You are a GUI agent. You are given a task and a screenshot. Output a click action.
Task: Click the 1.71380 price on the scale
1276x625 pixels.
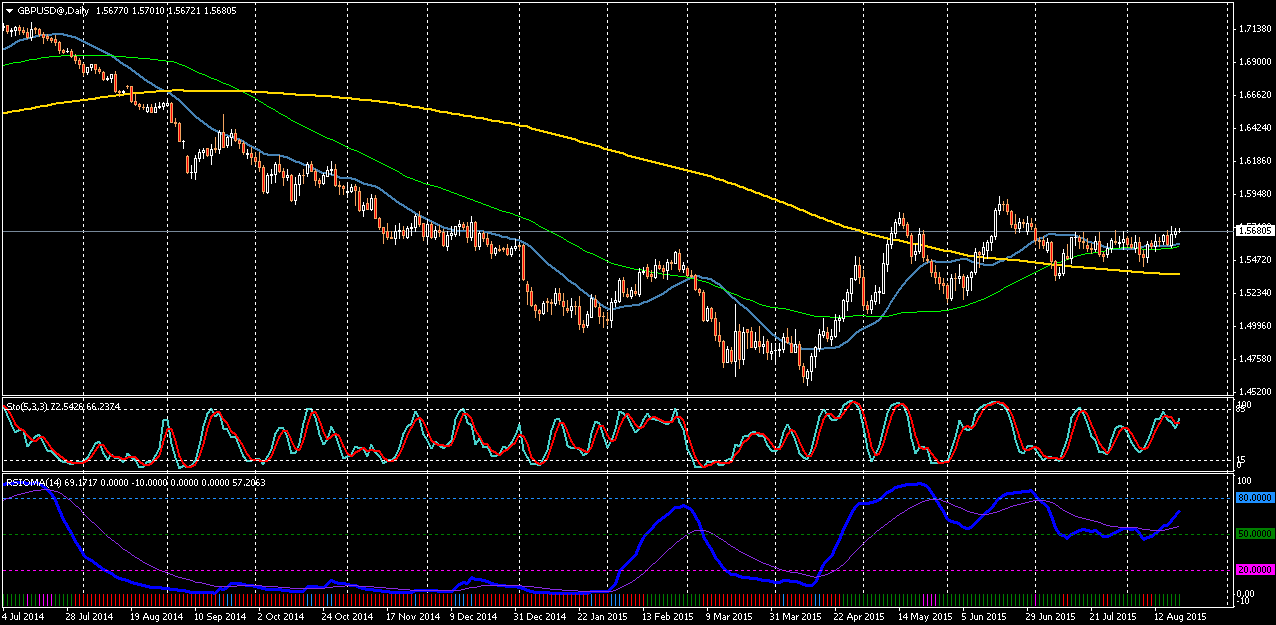[x=1254, y=29]
